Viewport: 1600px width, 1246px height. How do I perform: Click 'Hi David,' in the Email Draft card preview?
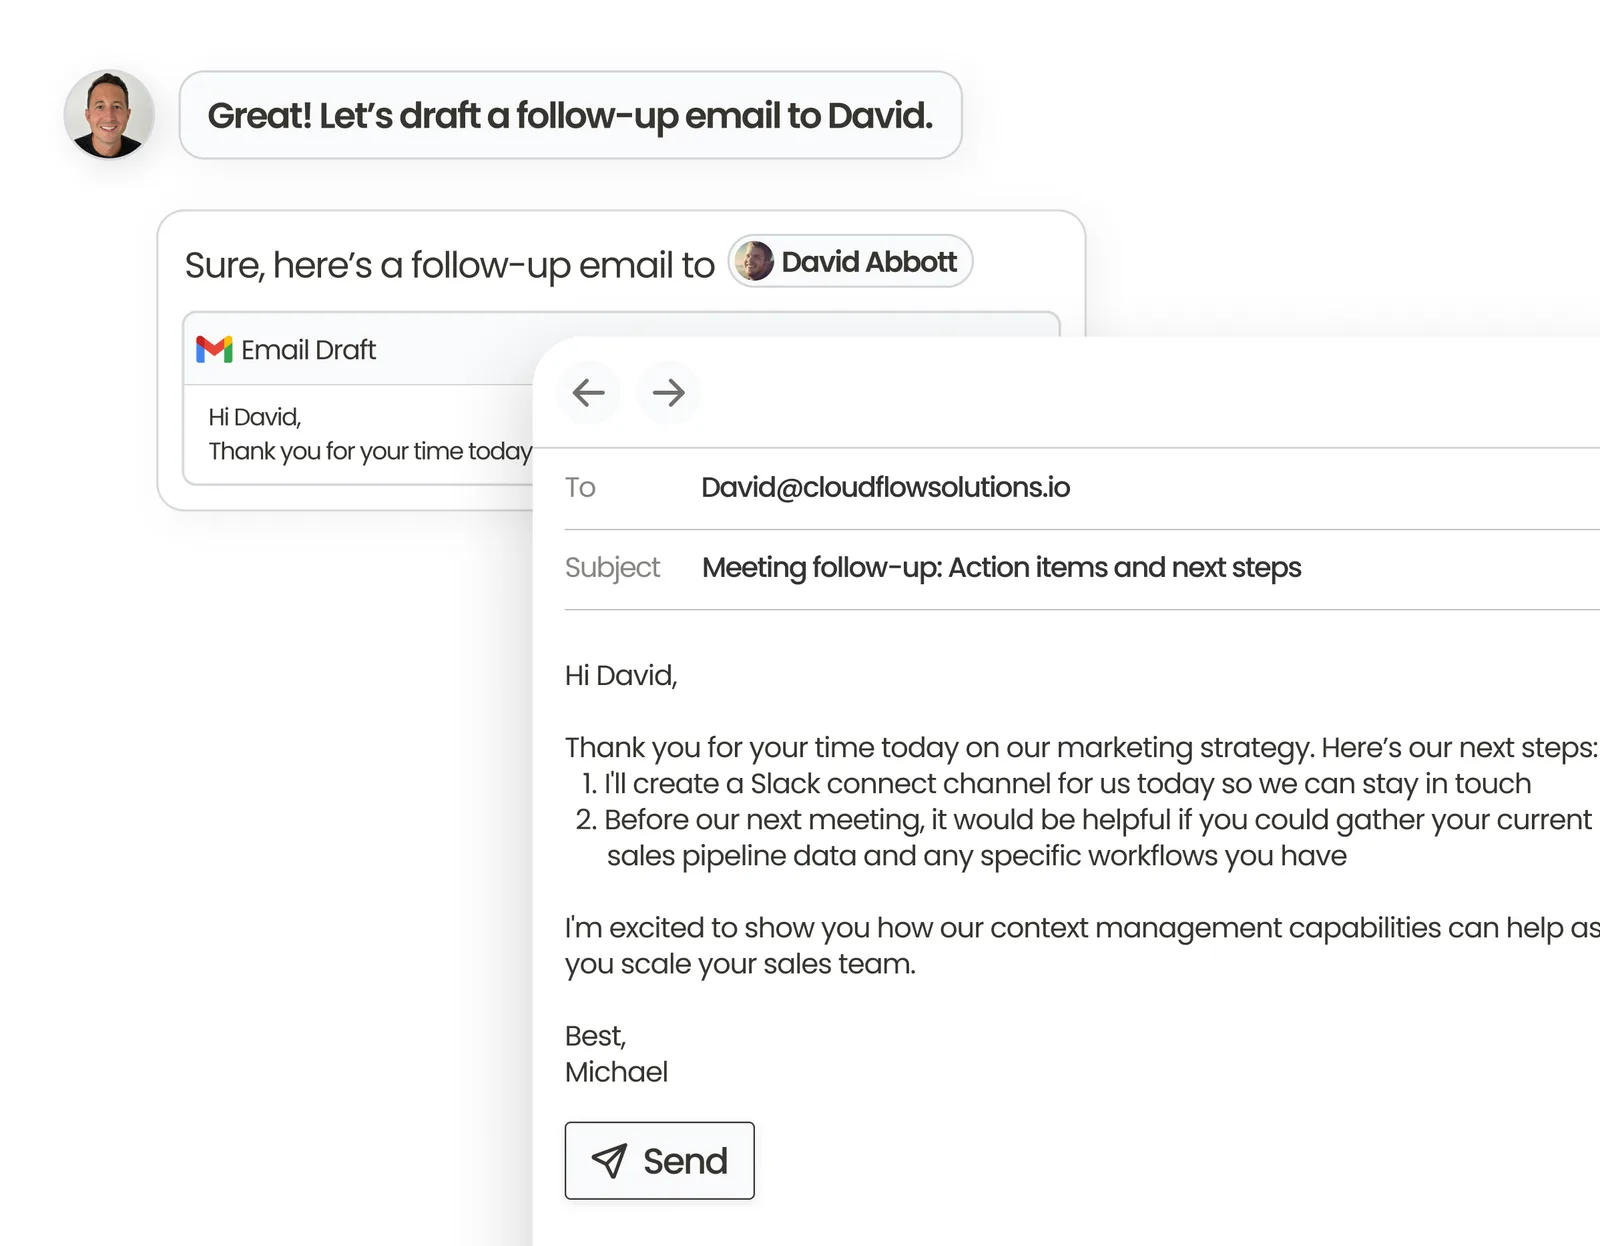point(254,417)
